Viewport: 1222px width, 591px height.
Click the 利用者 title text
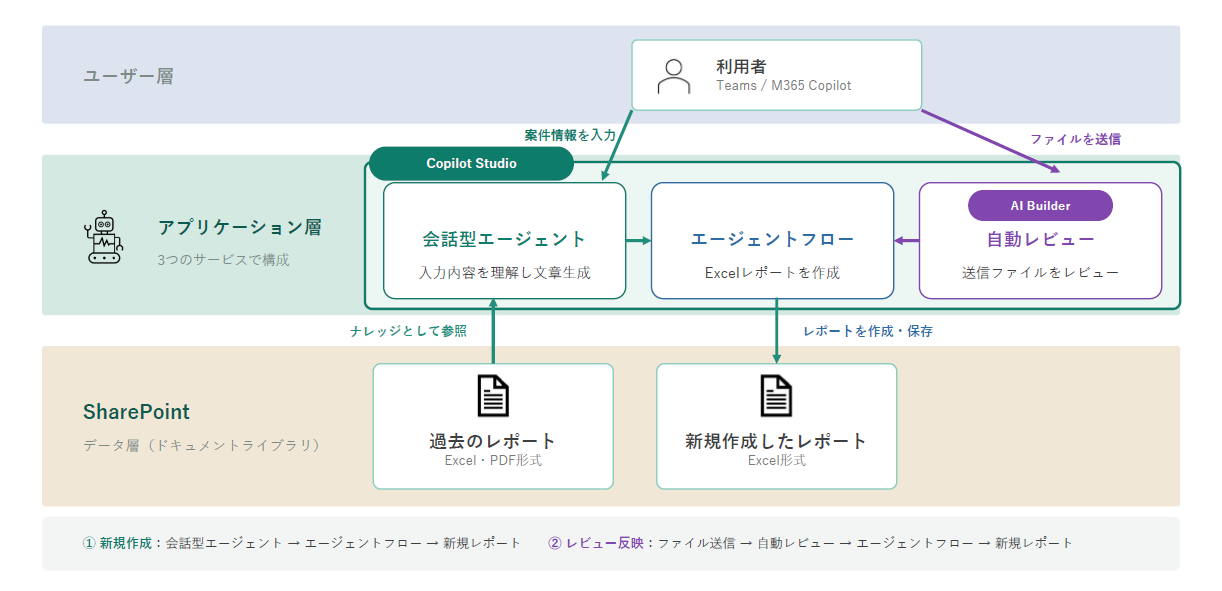(741, 67)
